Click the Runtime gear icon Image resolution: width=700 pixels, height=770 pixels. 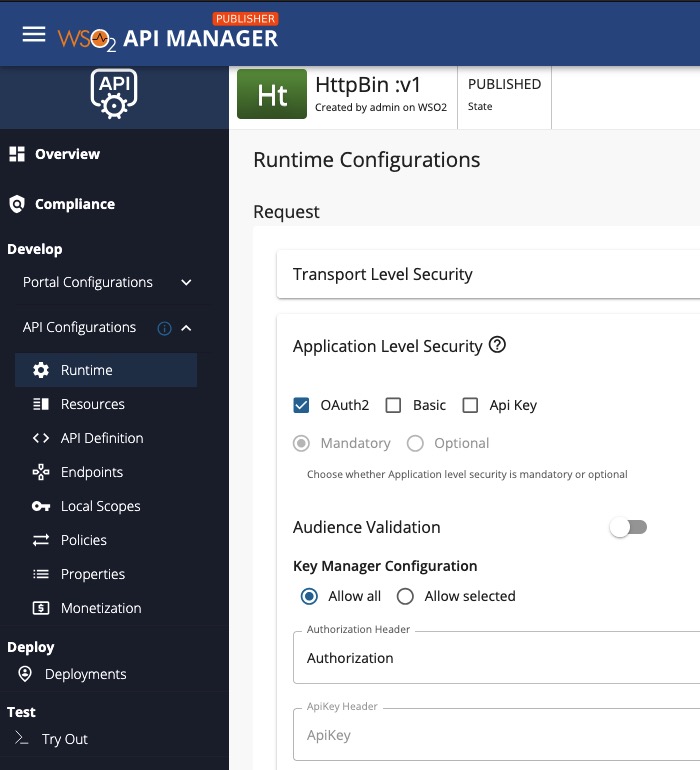coord(41,370)
